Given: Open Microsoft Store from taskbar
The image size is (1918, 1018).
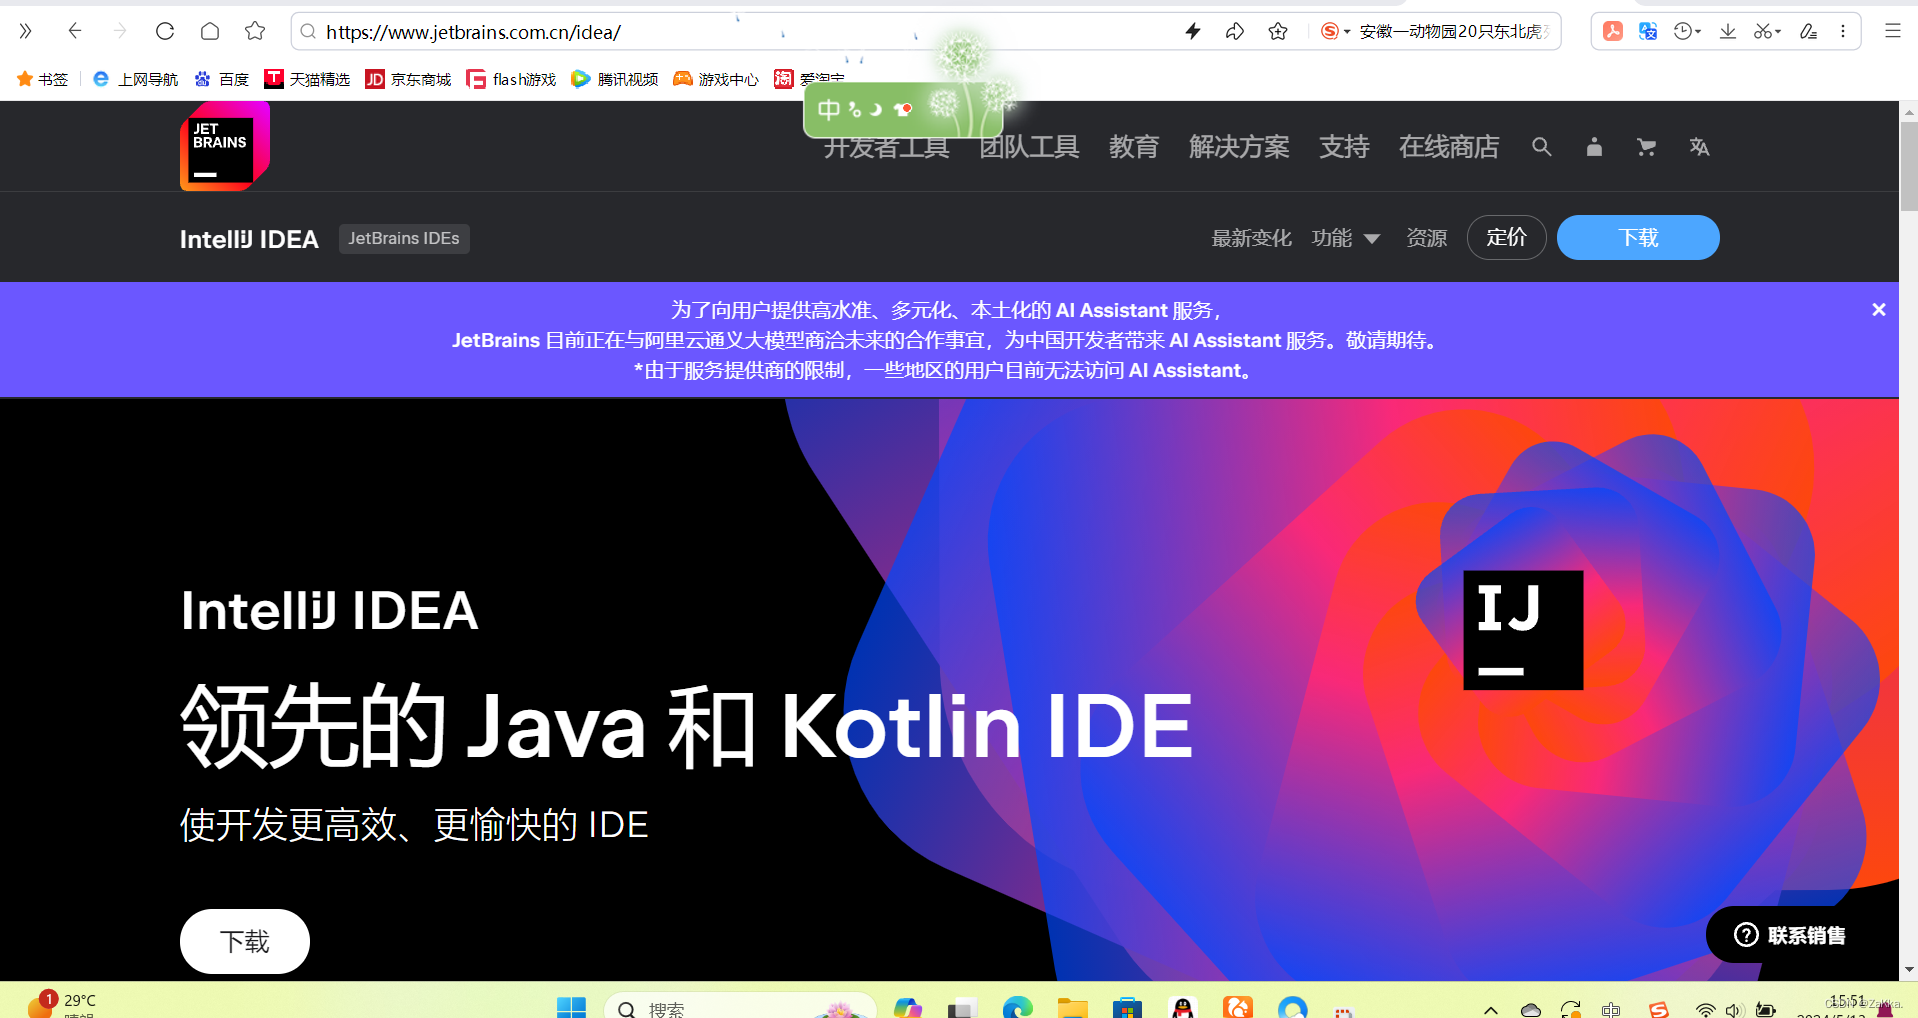Looking at the screenshot, I should (x=1127, y=1008).
